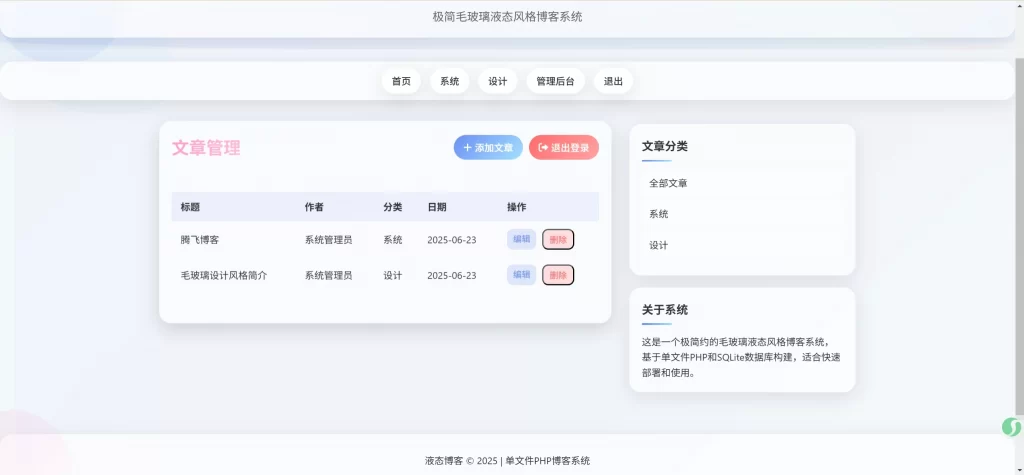The height and width of the screenshot is (475, 1024).
Task: Click the 操作 column header
Action: tap(517, 207)
